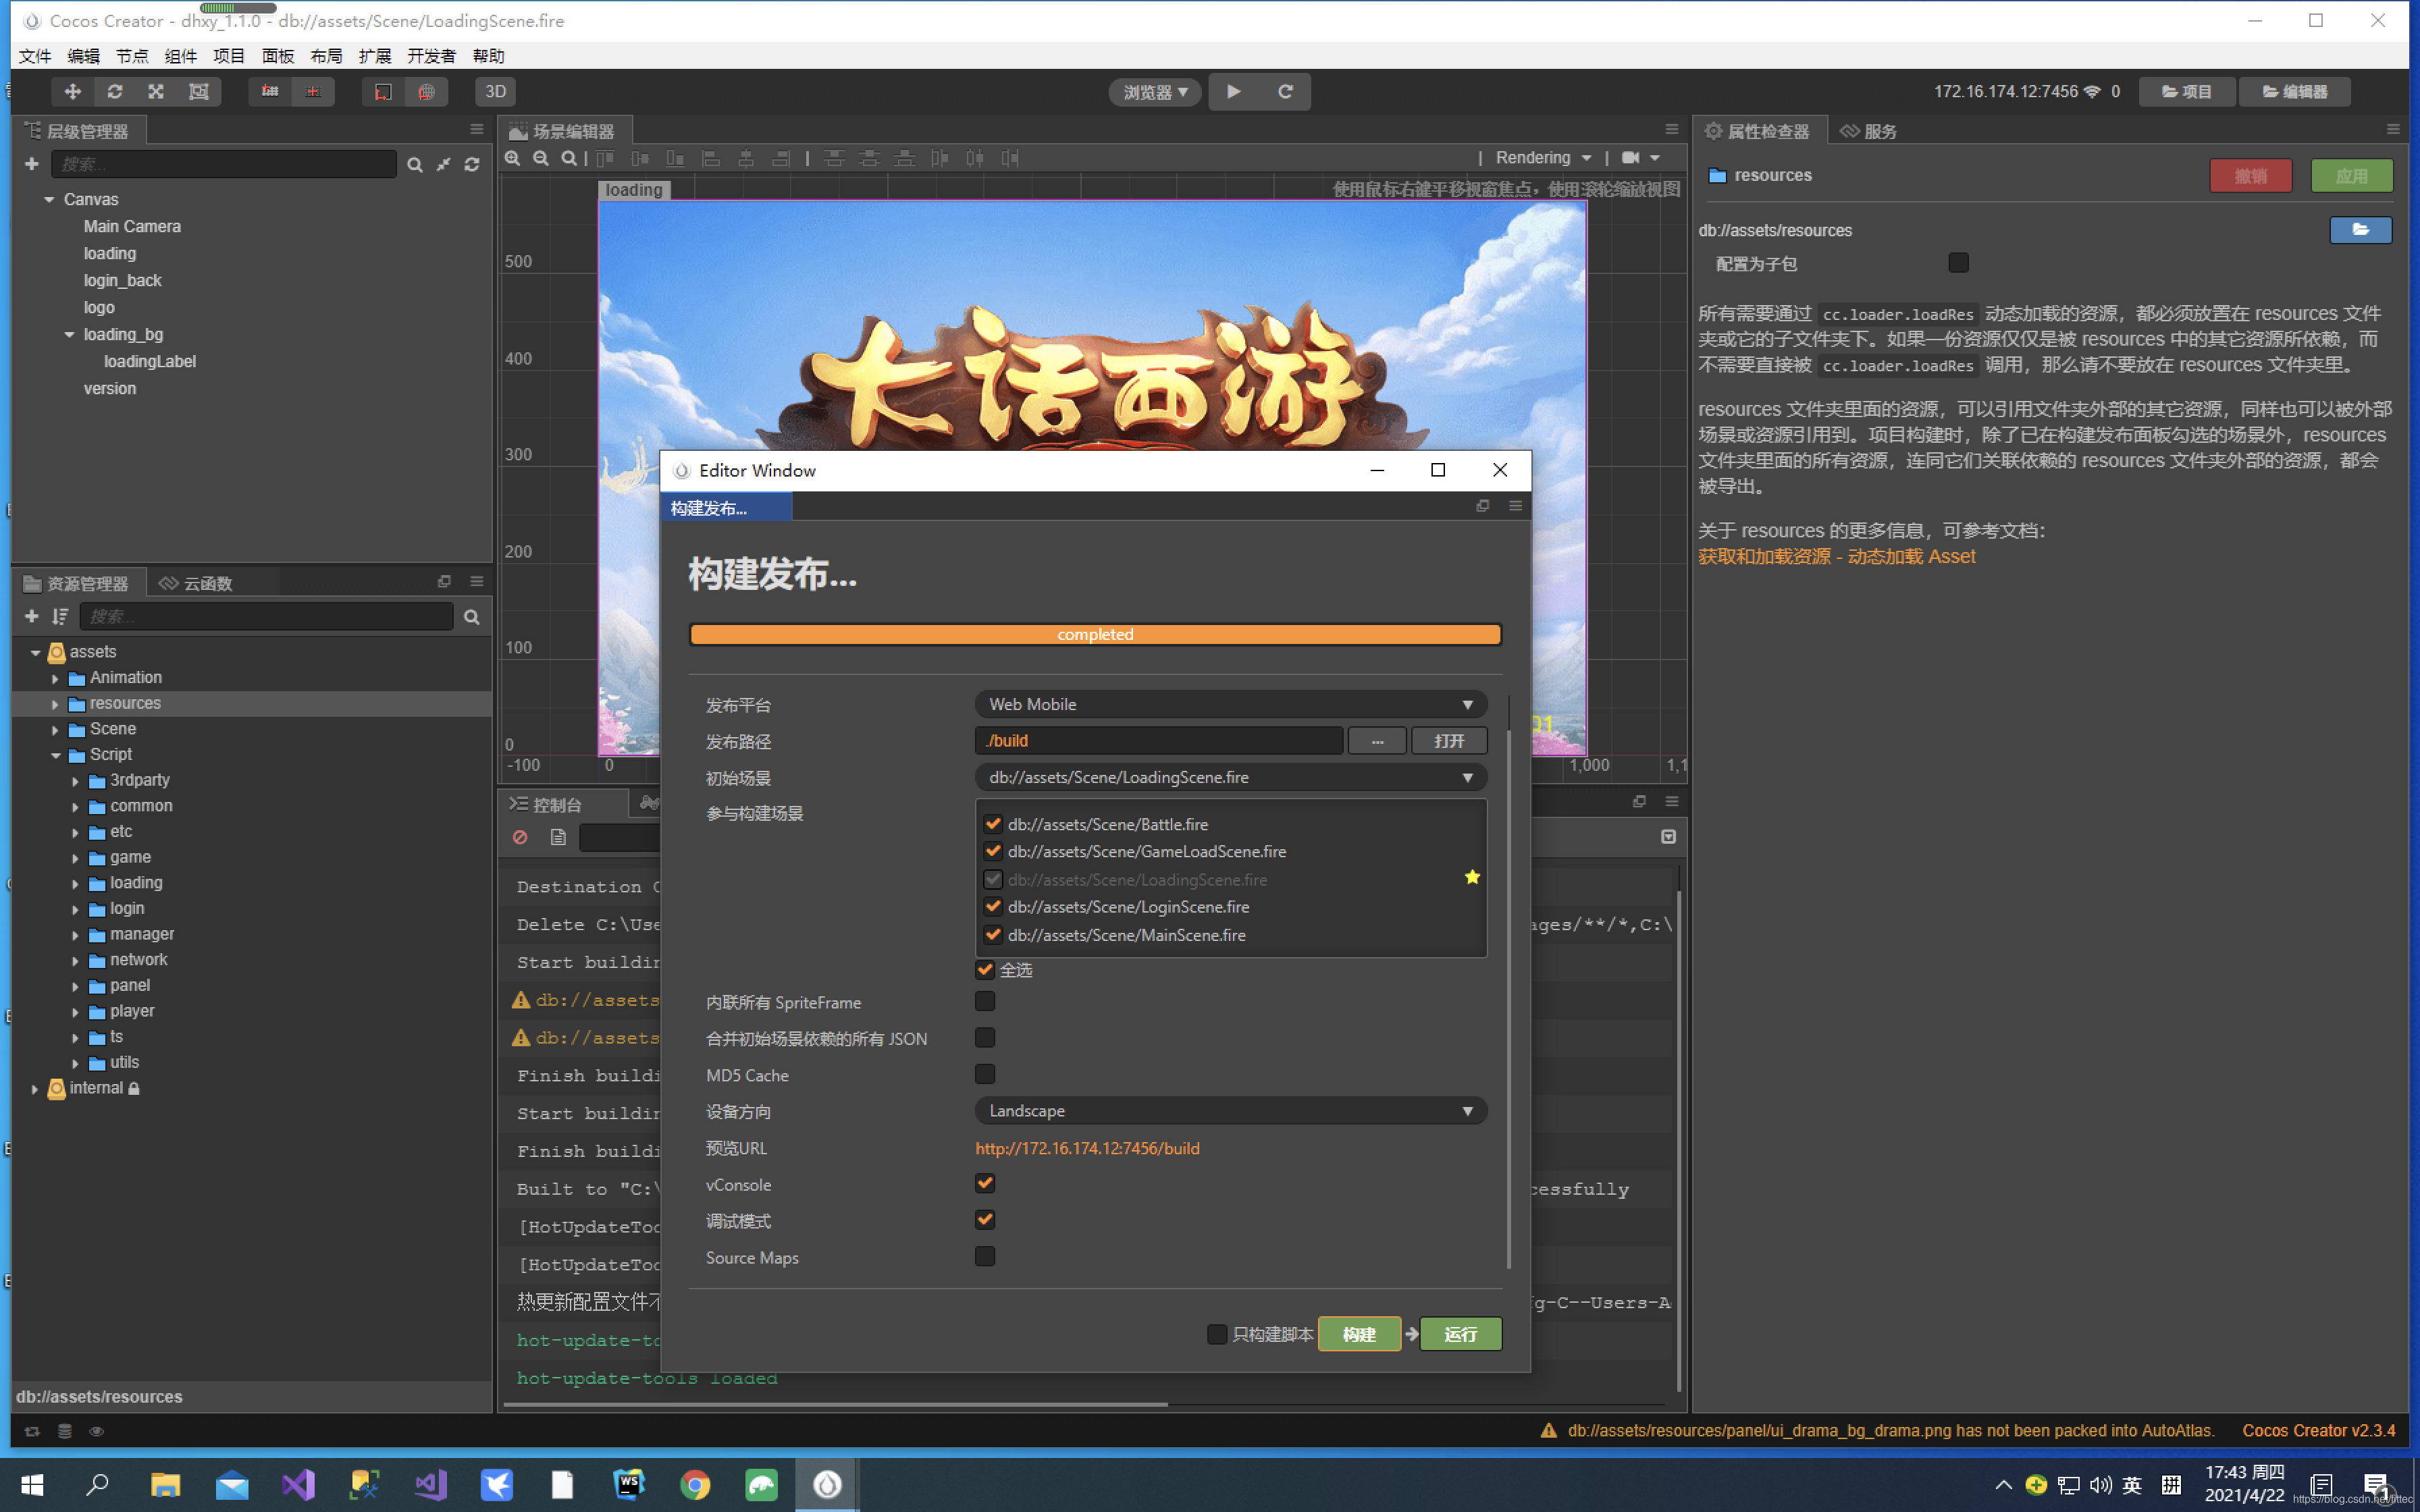Zoom out on scene editor

[x=541, y=158]
